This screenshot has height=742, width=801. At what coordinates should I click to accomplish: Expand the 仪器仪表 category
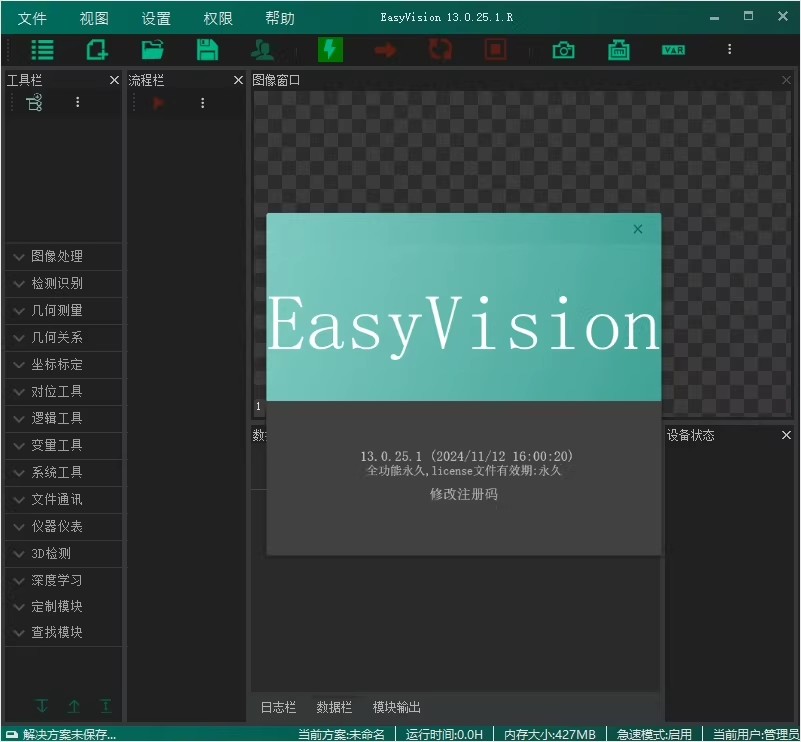pyautogui.click(x=63, y=526)
